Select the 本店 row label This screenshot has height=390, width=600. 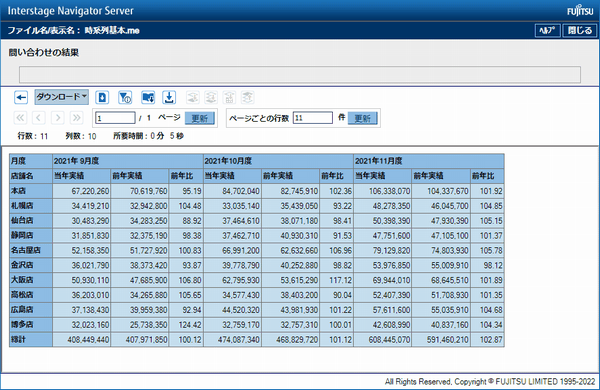pos(31,191)
